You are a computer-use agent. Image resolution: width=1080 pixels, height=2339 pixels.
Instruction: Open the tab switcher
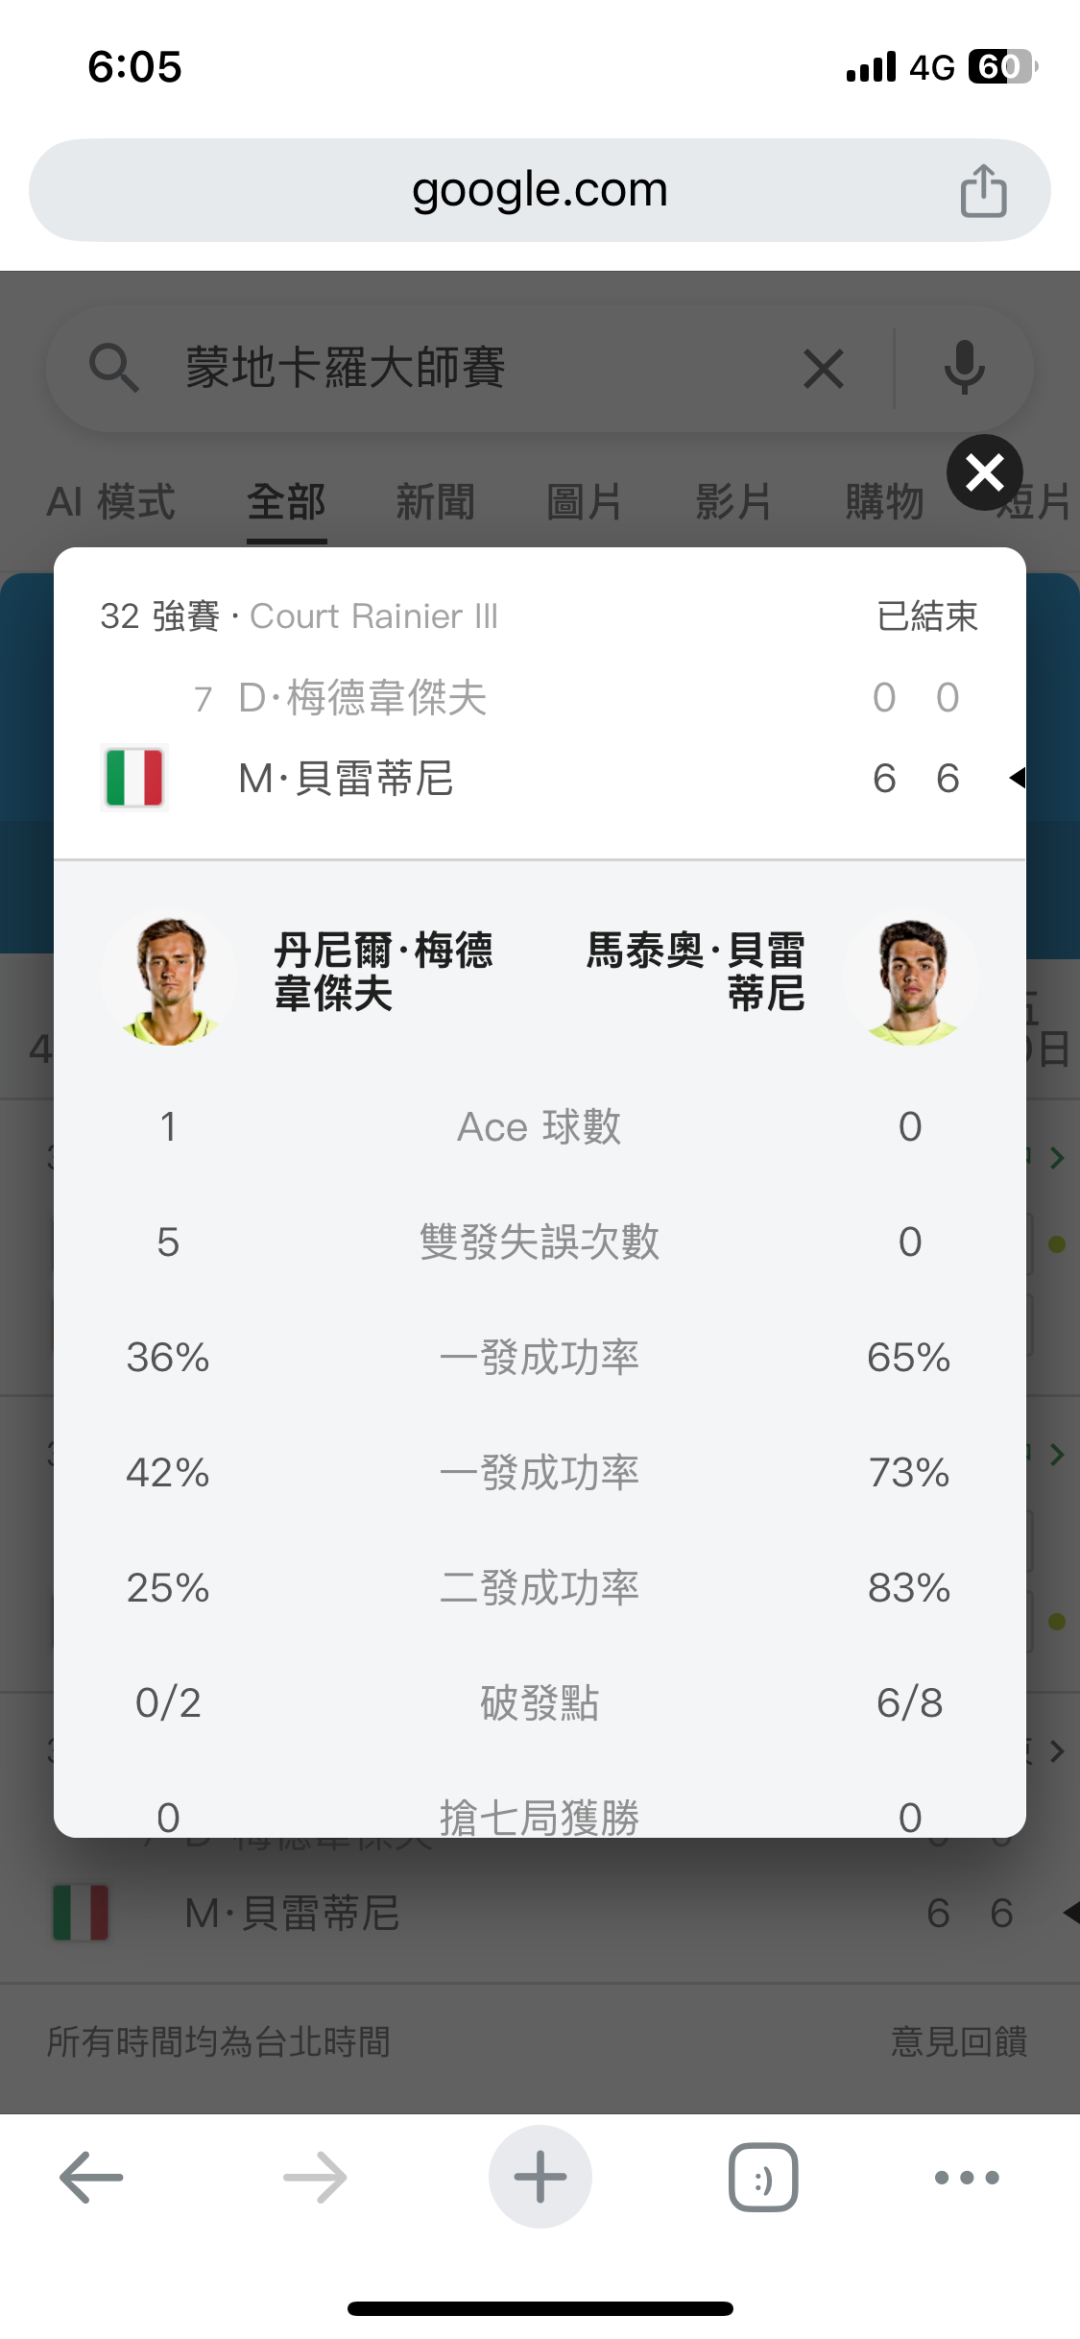pos(763,2177)
